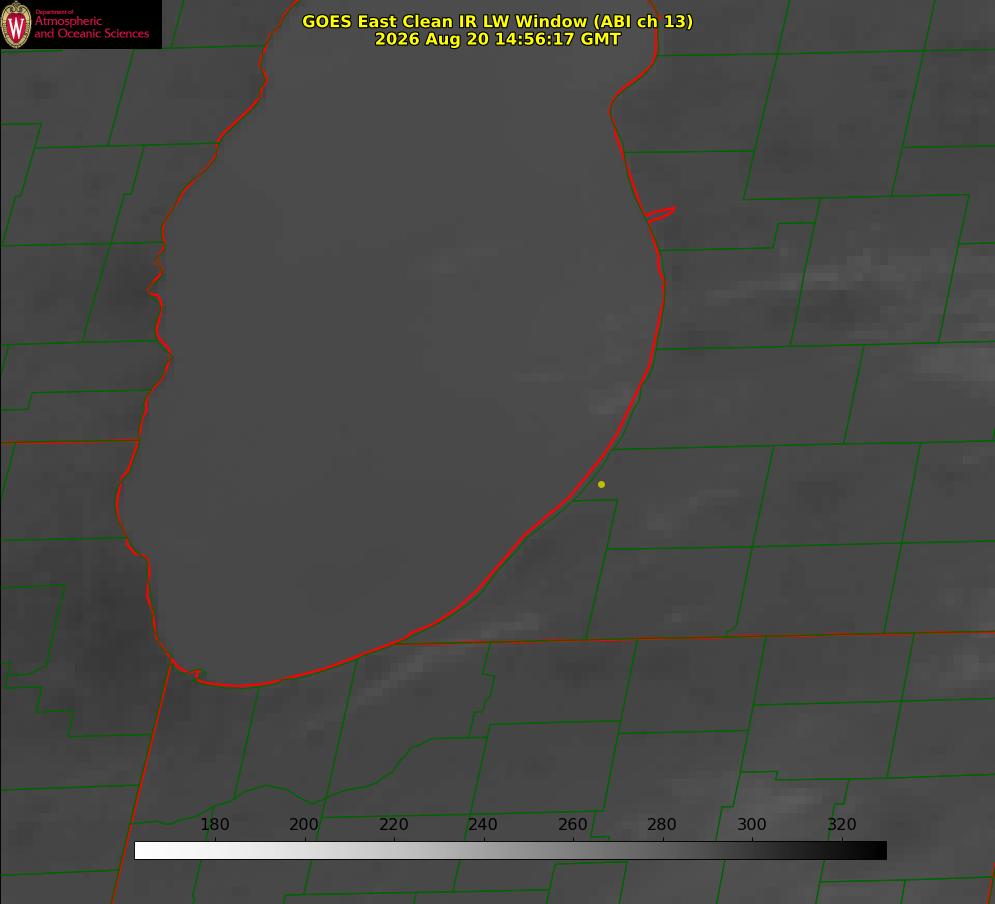Click the small harbor notch on the southern lakeshore
Viewport: 995px width, 904px height.
(x=197, y=674)
